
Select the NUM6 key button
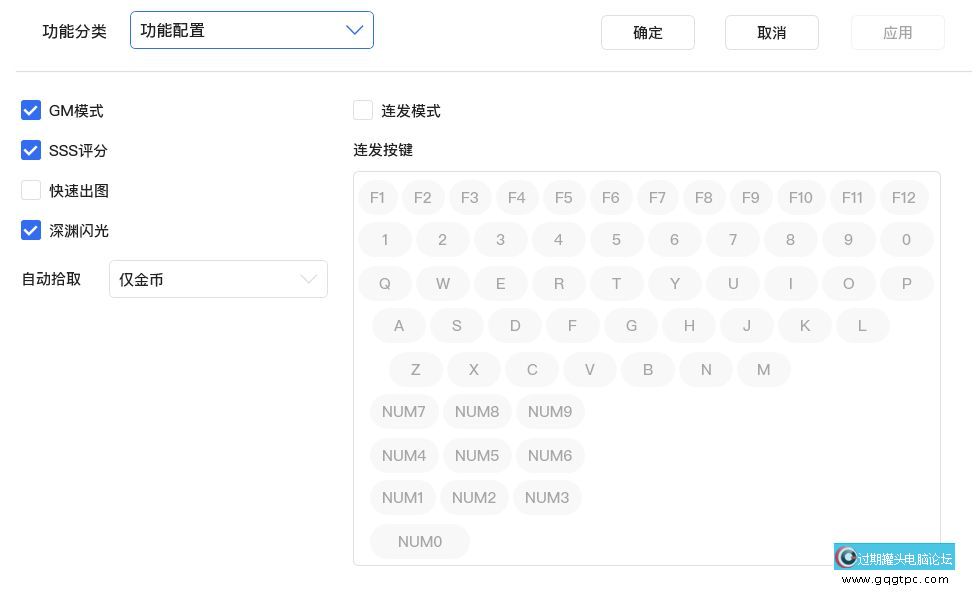550,456
